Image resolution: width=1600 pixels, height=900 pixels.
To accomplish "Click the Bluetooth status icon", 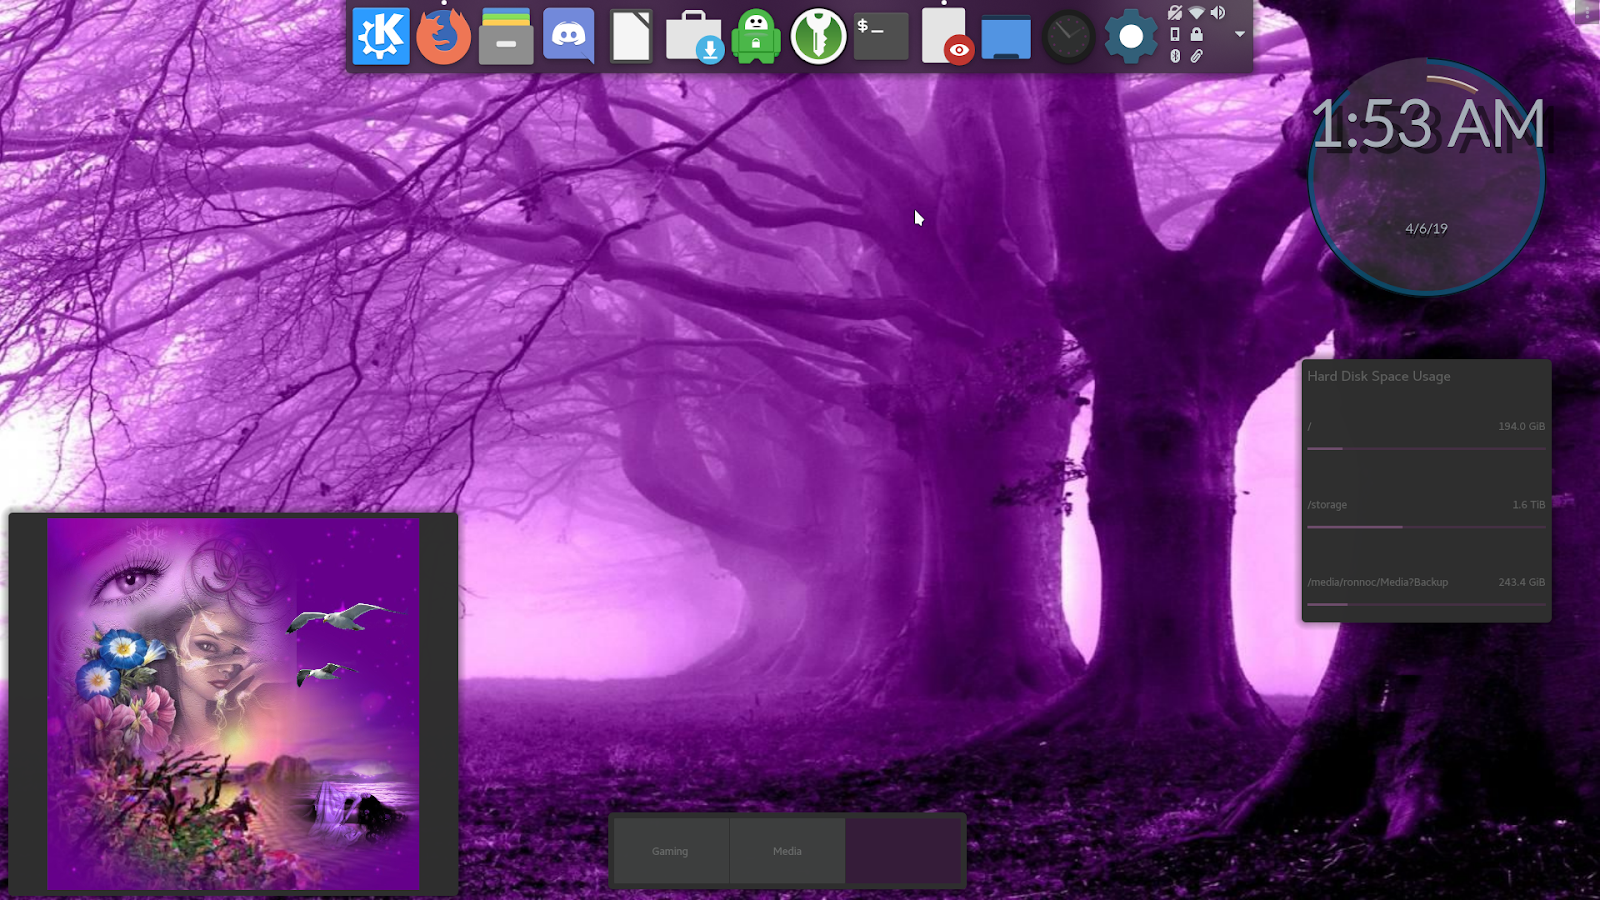I will point(1175,55).
